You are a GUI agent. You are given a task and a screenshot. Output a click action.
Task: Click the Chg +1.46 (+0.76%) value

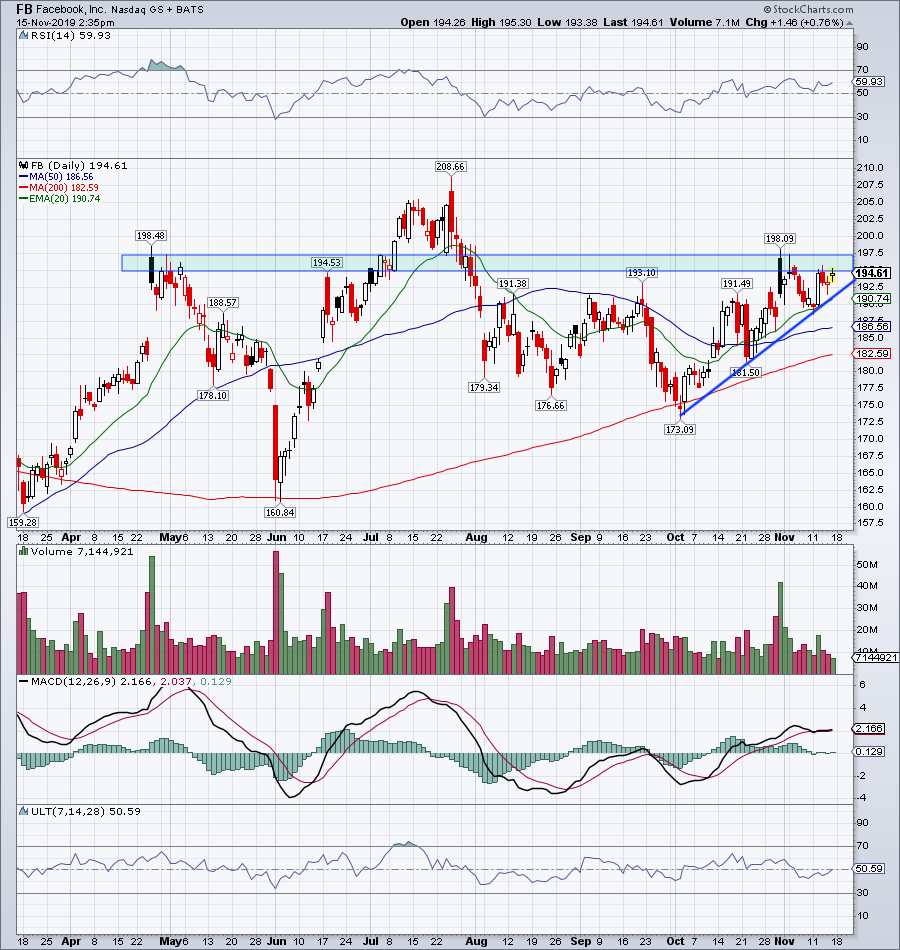click(x=795, y=22)
